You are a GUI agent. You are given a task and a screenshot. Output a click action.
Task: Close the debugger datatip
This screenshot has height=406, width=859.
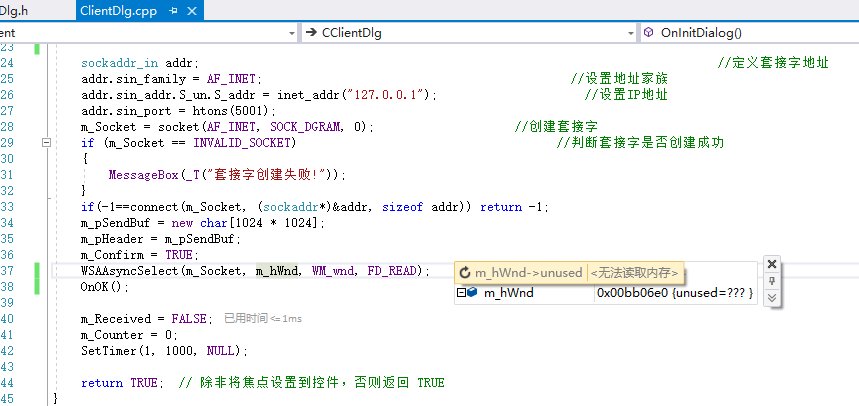tap(772, 264)
